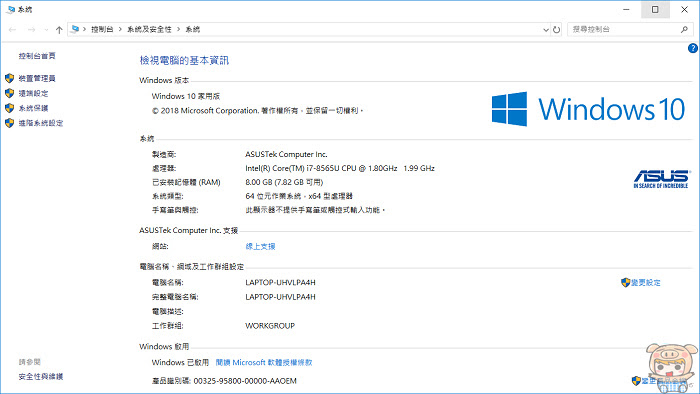Select WORKGROUP value text
This screenshot has height=394, width=700.
(x=270, y=326)
